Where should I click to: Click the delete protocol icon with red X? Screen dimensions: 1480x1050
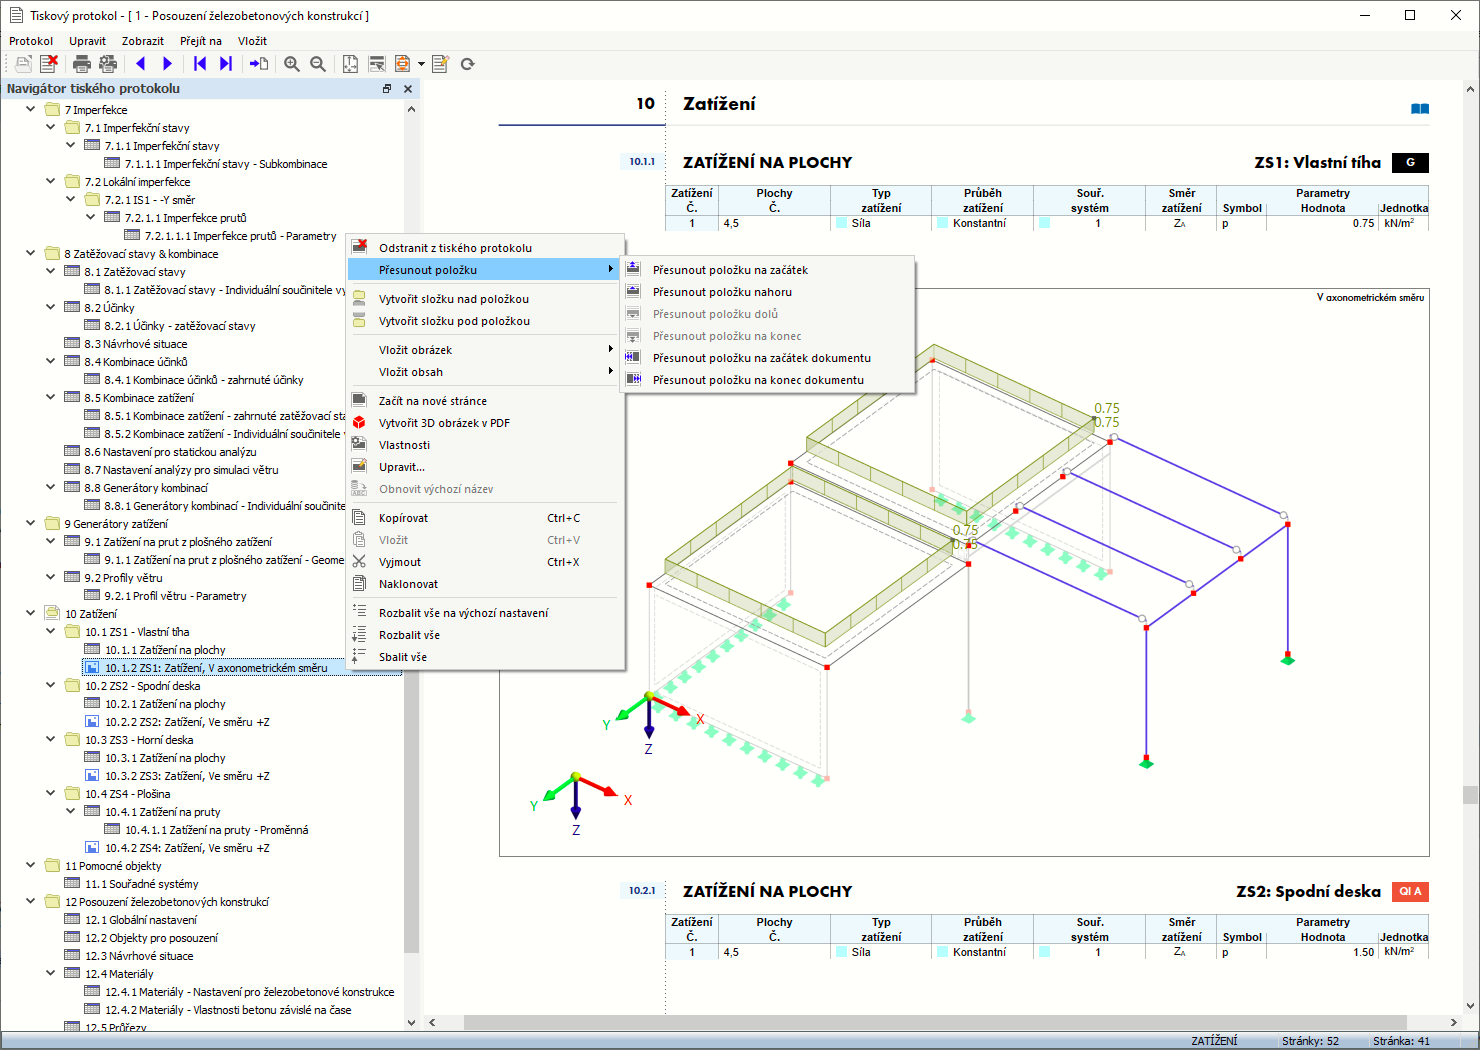click(49, 64)
